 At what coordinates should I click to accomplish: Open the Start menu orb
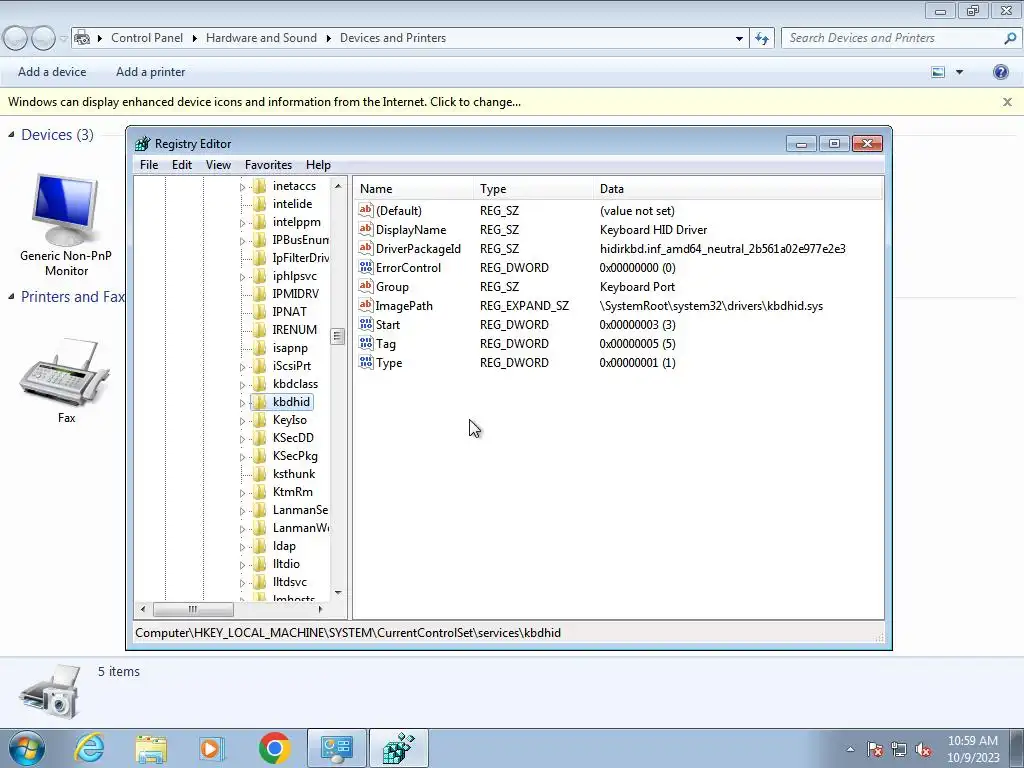click(27, 748)
